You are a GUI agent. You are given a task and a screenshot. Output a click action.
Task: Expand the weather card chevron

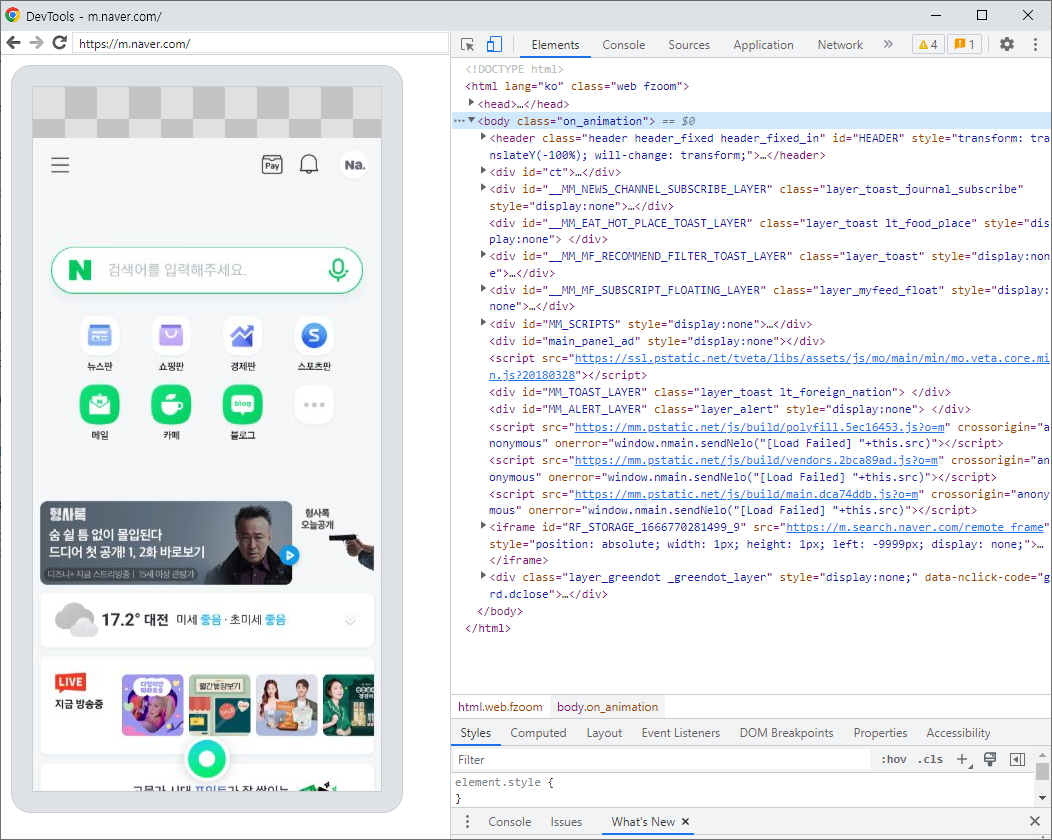pyautogui.click(x=350, y=621)
